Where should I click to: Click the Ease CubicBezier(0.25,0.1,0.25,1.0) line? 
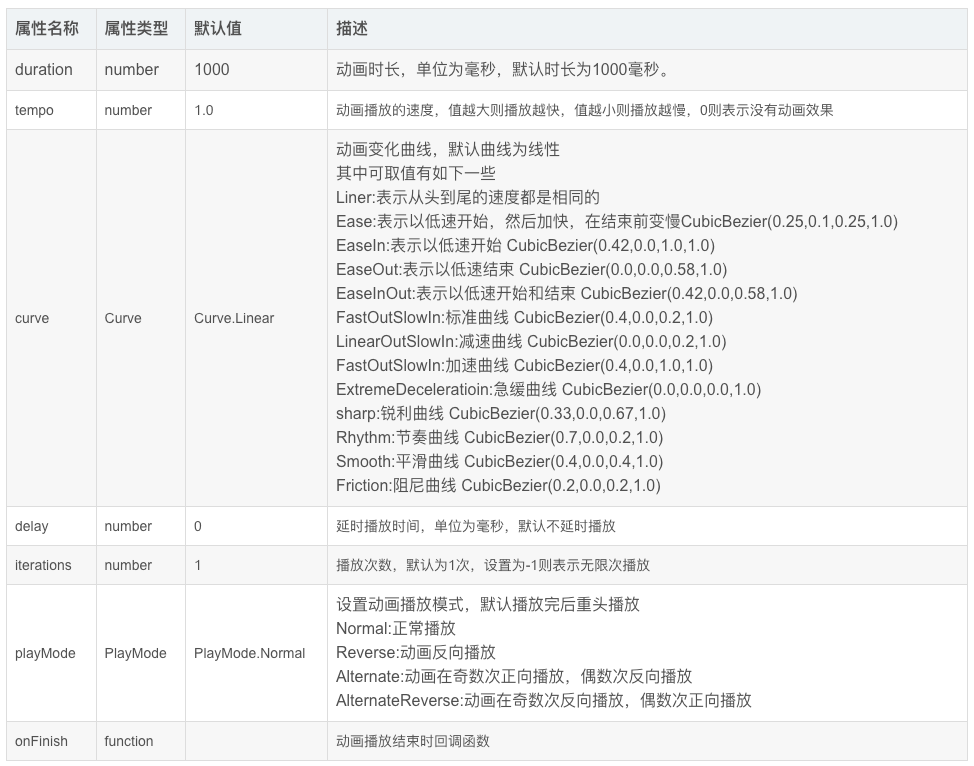pyautogui.click(x=617, y=221)
